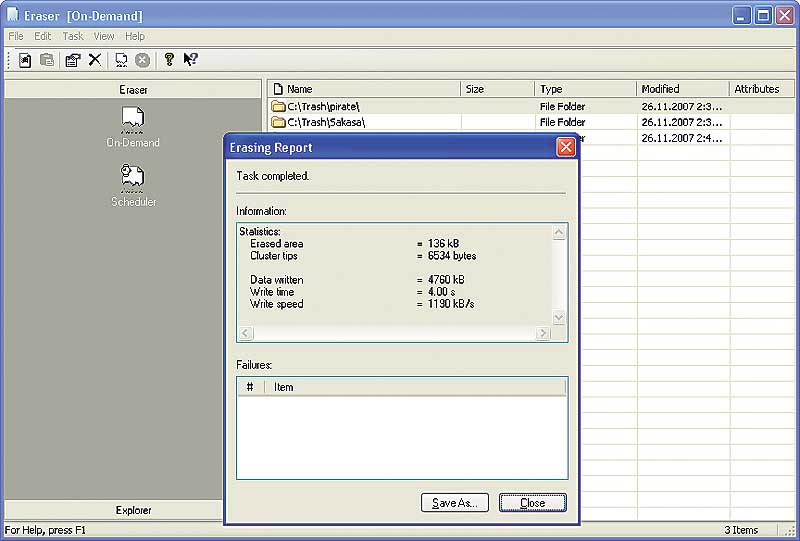Click the # column header in Failures
This screenshot has width=800, height=541.
[251, 387]
